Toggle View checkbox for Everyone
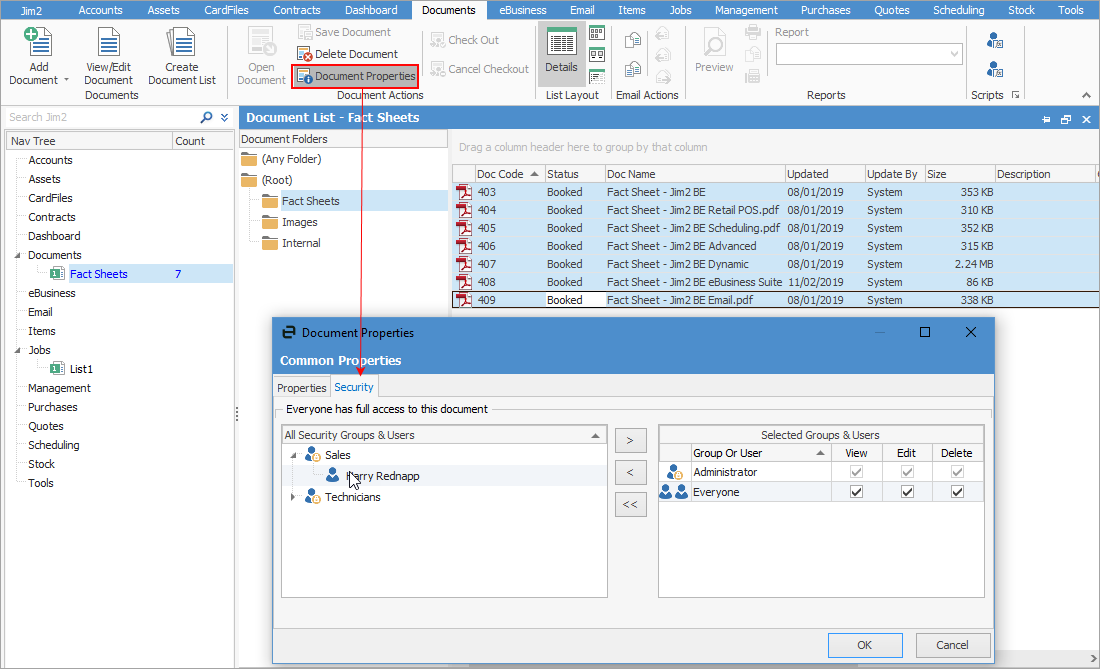This screenshot has height=669, width=1100. [x=856, y=492]
